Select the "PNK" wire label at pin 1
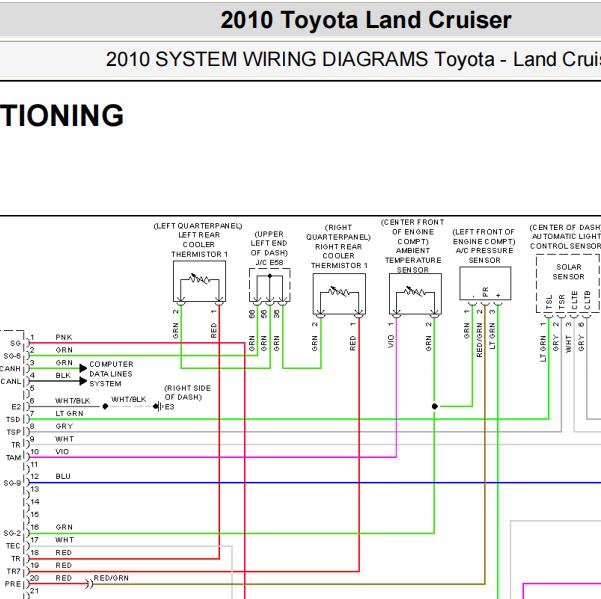This screenshot has width=601, height=599. coord(64,337)
